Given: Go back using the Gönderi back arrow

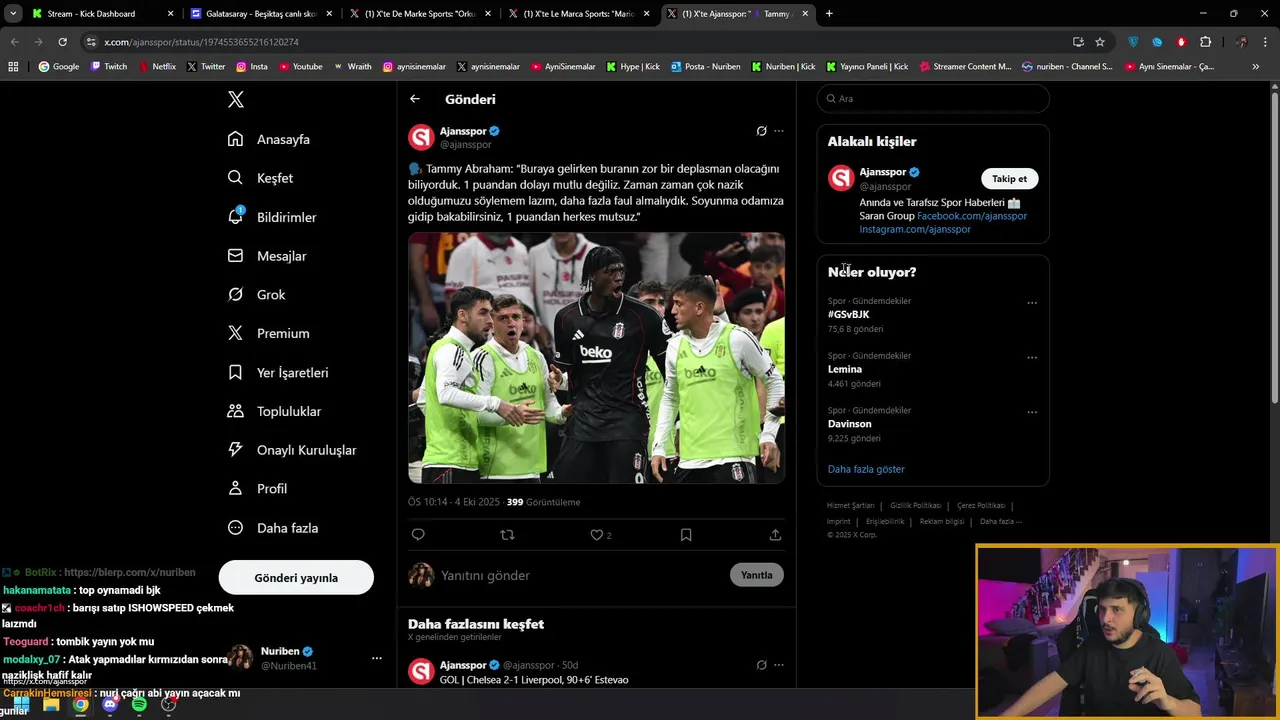Looking at the screenshot, I should click(415, 99).
